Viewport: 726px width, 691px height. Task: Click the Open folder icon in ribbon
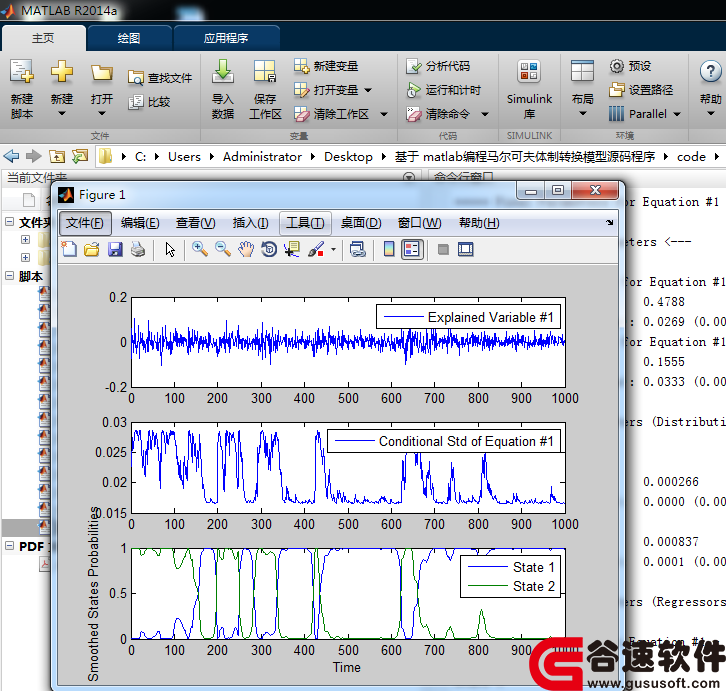pyautogui.click(x=101, y=73)
